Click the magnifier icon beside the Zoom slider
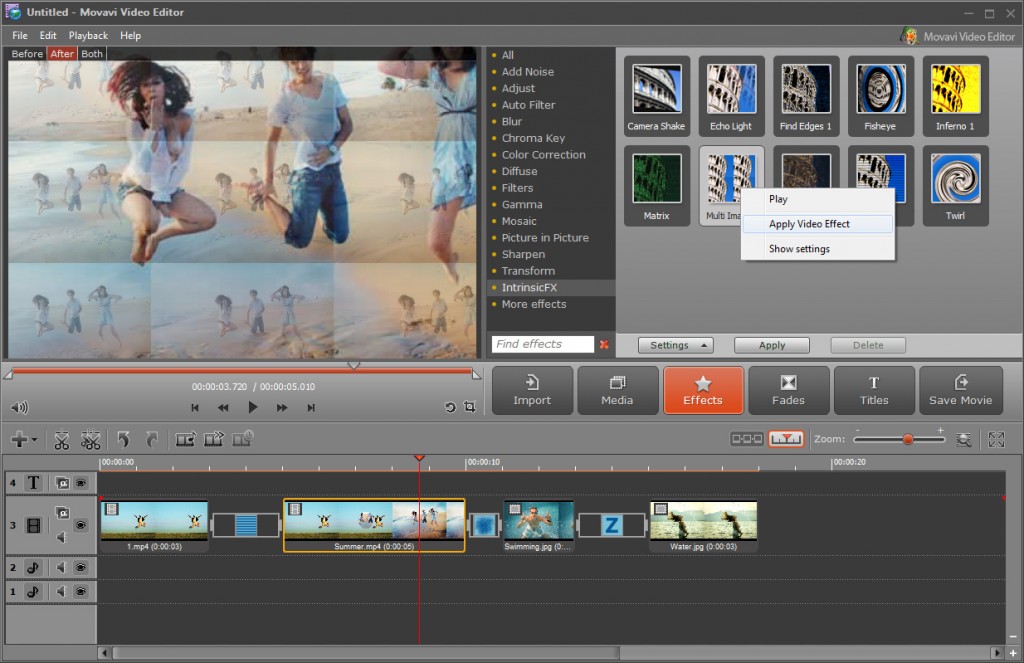Viewport: 1024px width, 663px height. (966, 438)
